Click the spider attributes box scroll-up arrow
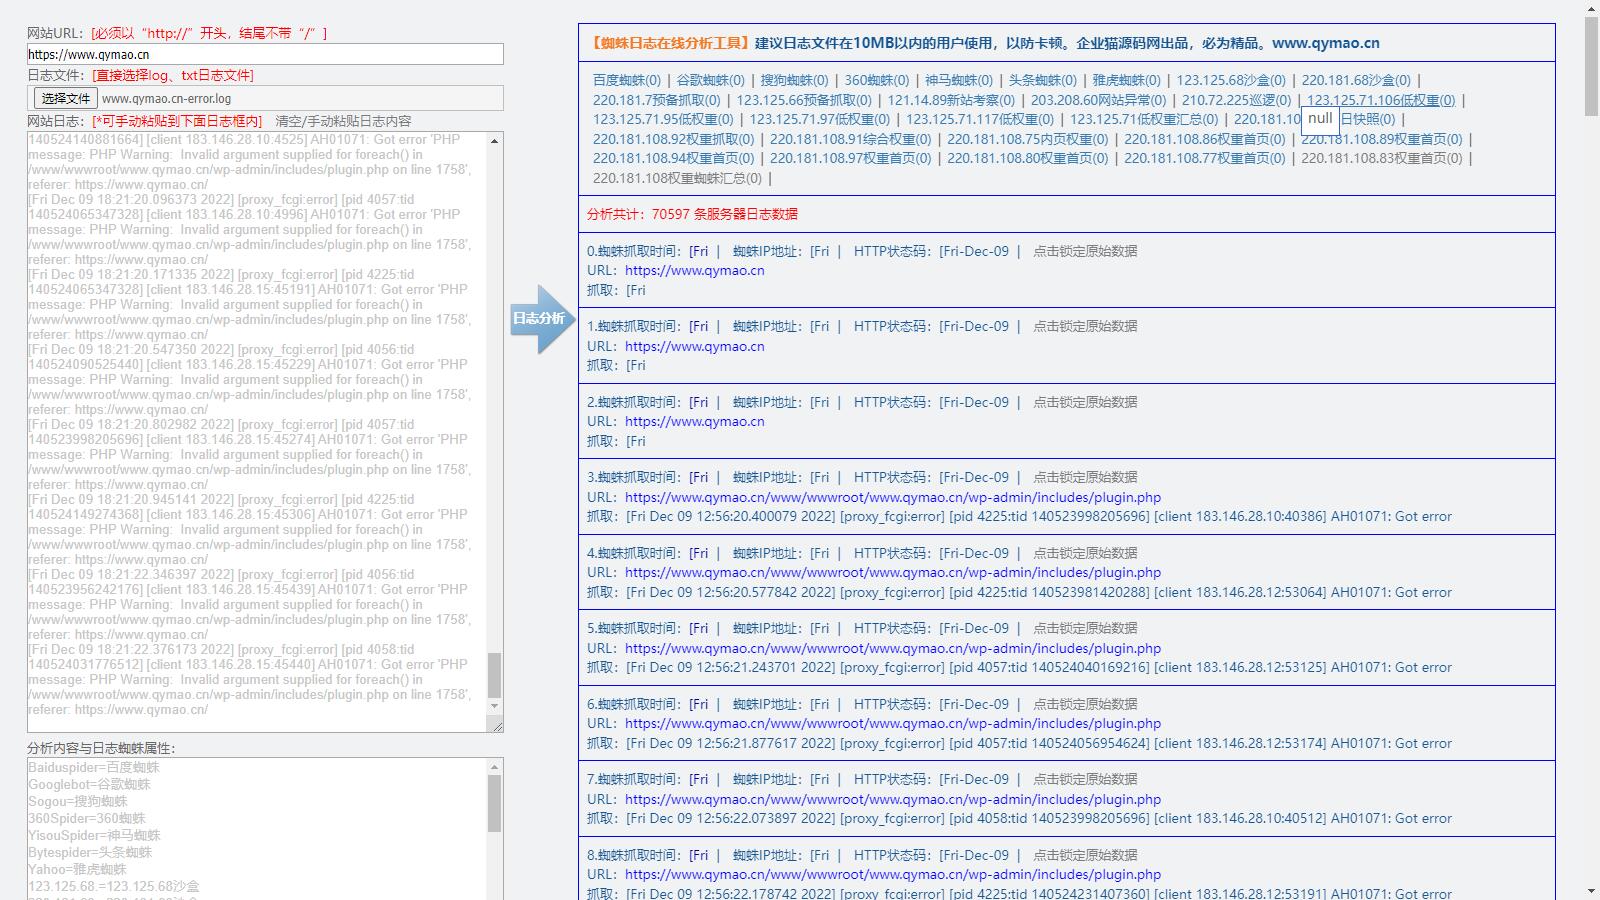The height and width of the screenshot is (900, 1600). [x=494, y=767]
